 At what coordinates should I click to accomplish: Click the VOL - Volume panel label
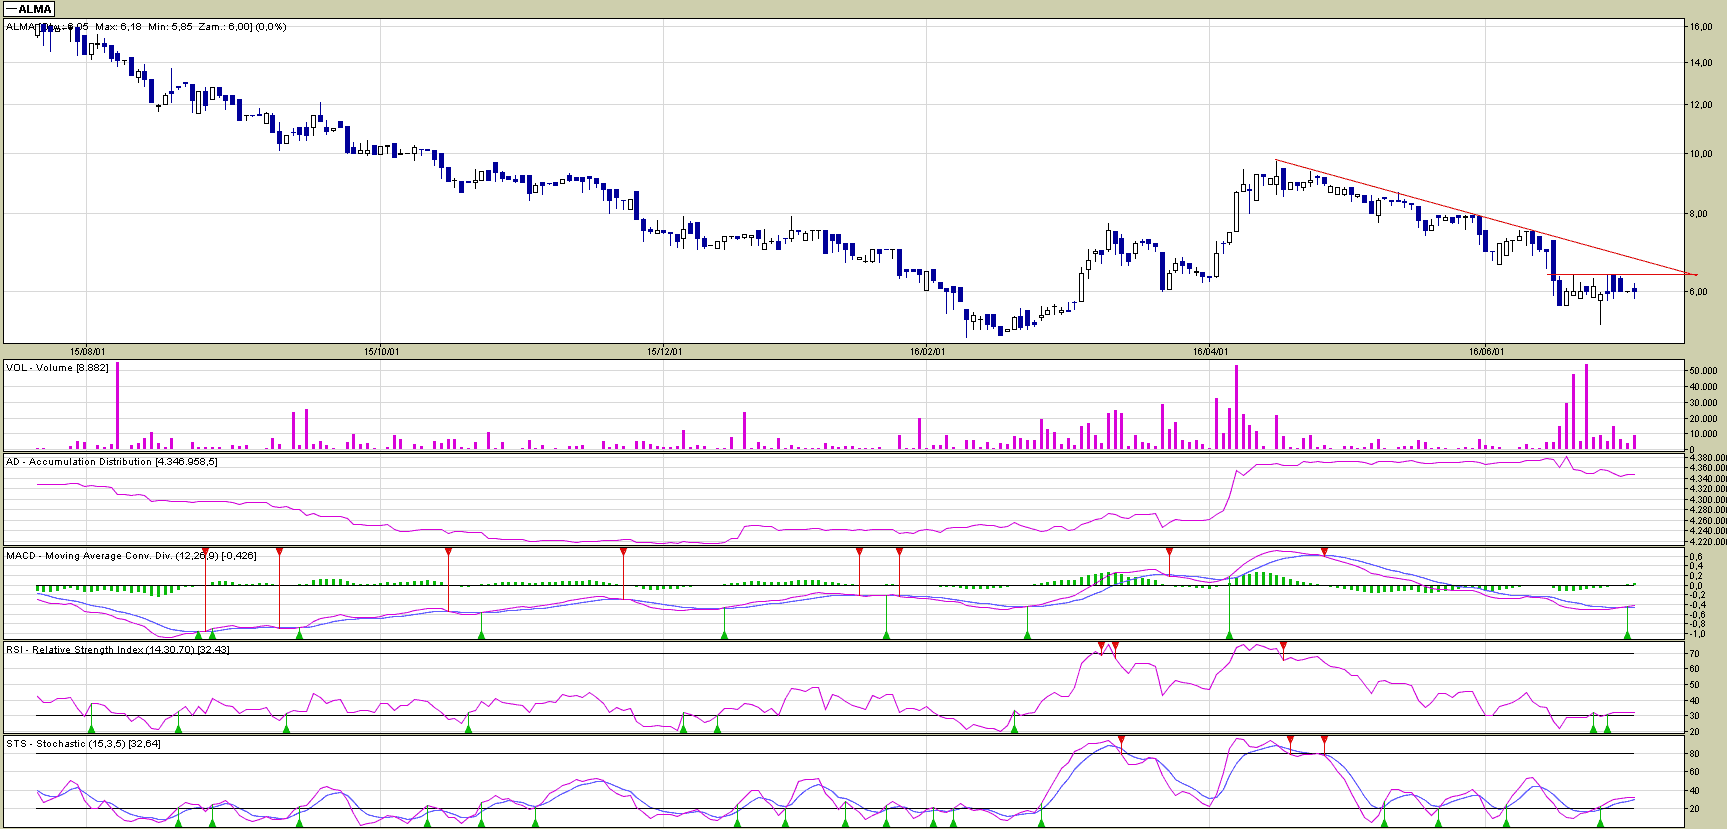[x=57, y=368]
